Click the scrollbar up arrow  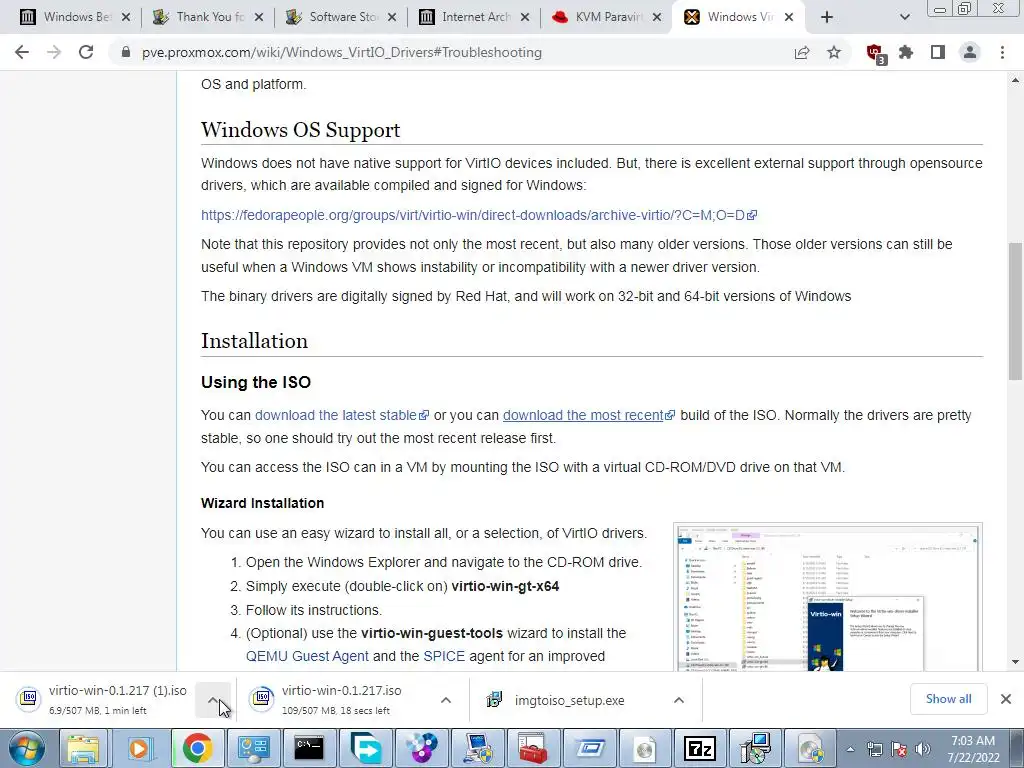[x=1016, y=80]
